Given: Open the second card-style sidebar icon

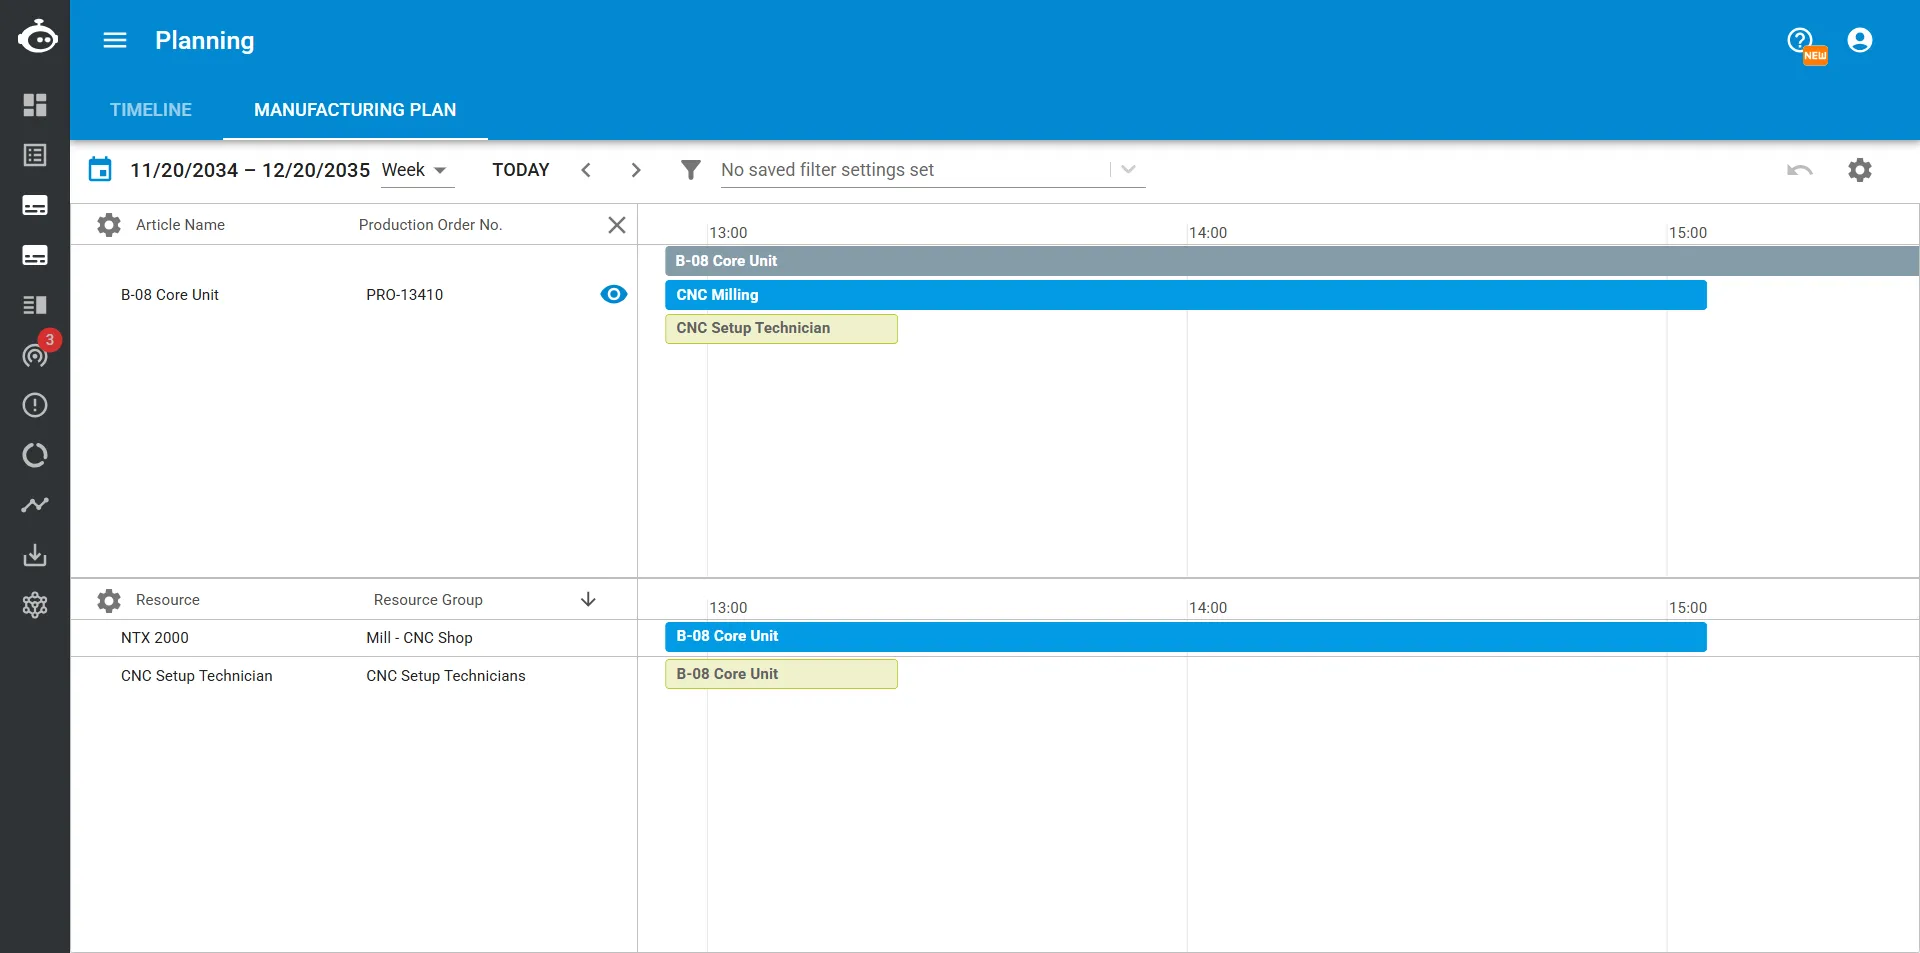Looking at the screenshot, I should click(x=35, y=255).
